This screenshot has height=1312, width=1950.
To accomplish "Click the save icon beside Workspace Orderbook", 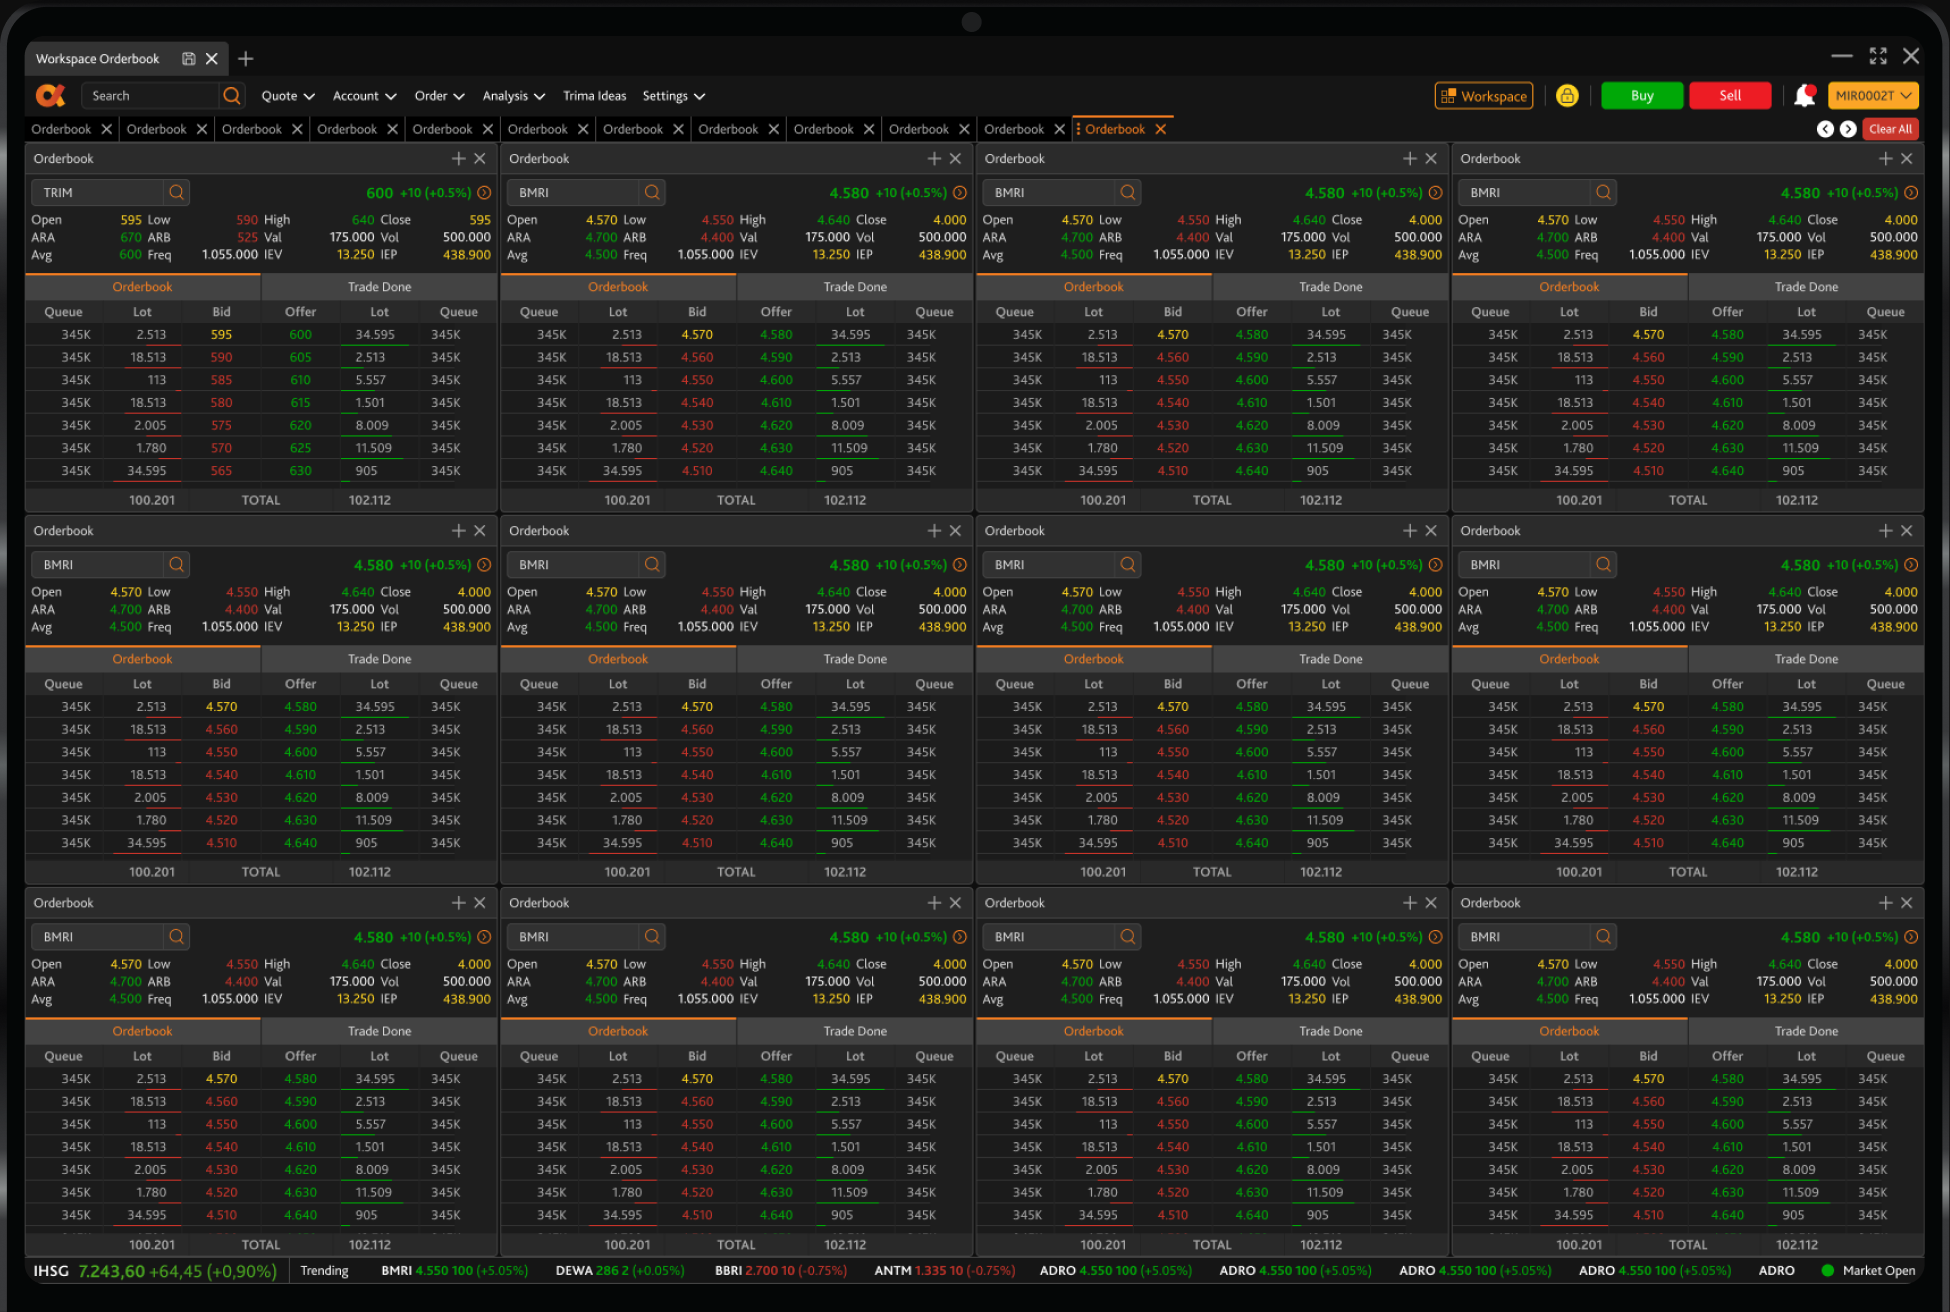I will 188,59.
